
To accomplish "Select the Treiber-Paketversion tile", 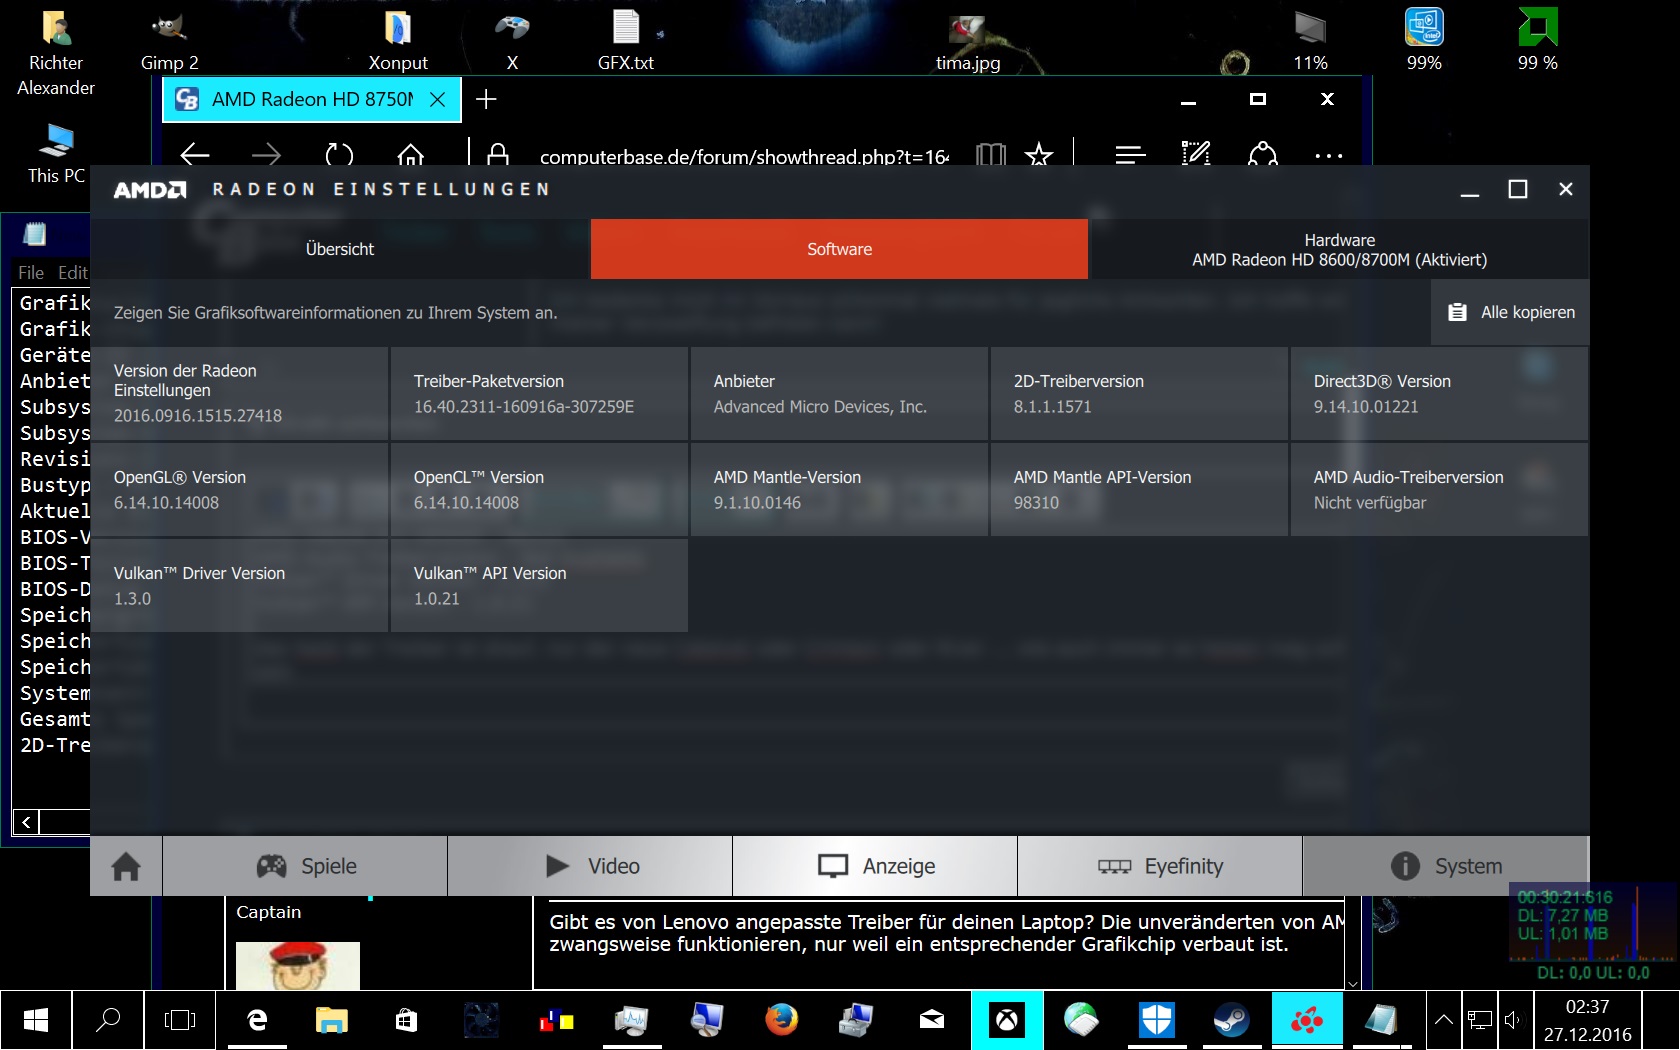I will (x=539, y=394).
